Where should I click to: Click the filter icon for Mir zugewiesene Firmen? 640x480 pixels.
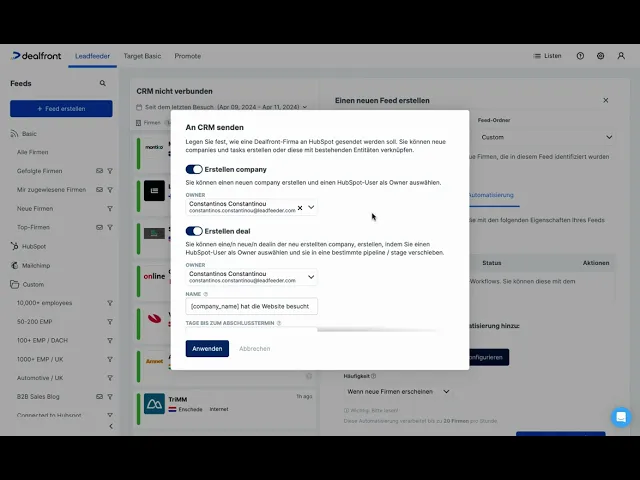110,190
